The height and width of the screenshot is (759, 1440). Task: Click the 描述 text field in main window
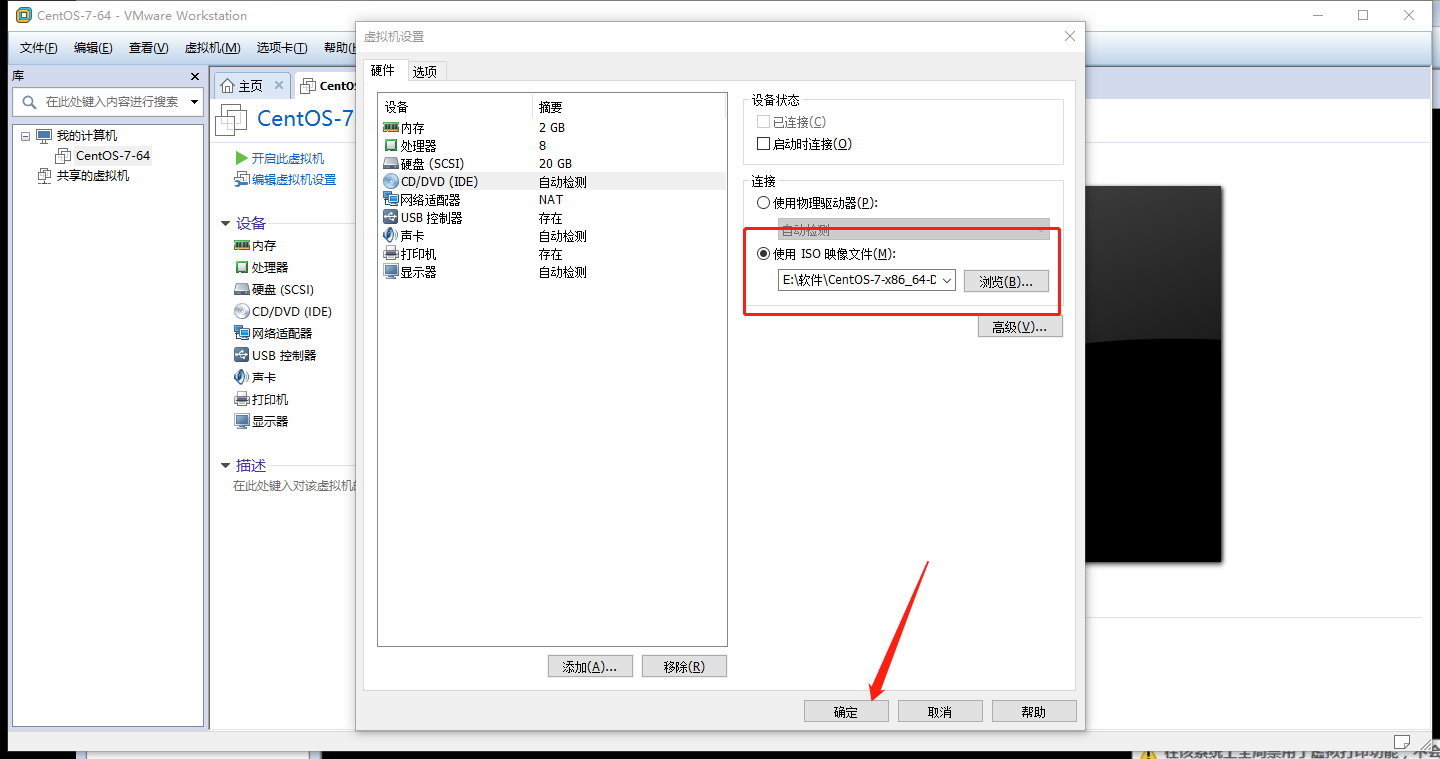pyautogui.click(x=295, y=485)
